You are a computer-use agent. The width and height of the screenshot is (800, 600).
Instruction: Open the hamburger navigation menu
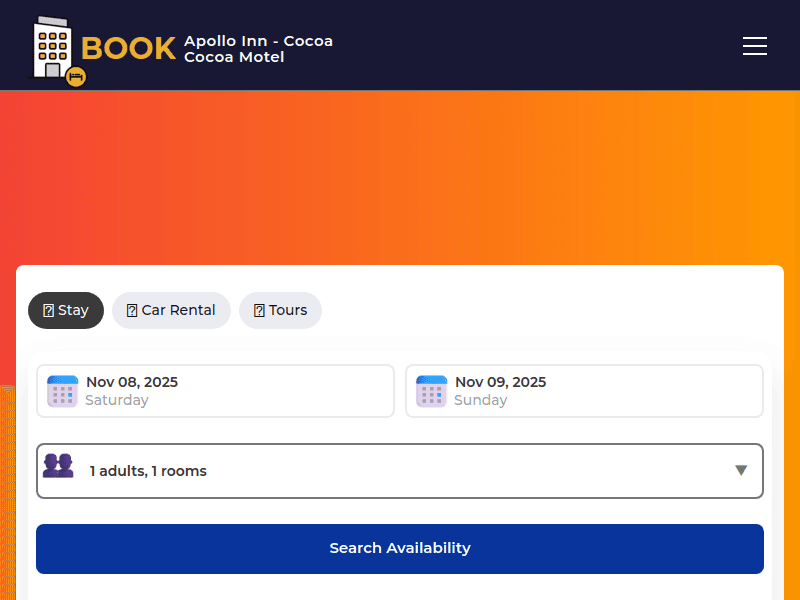click(x=755, y=46)
